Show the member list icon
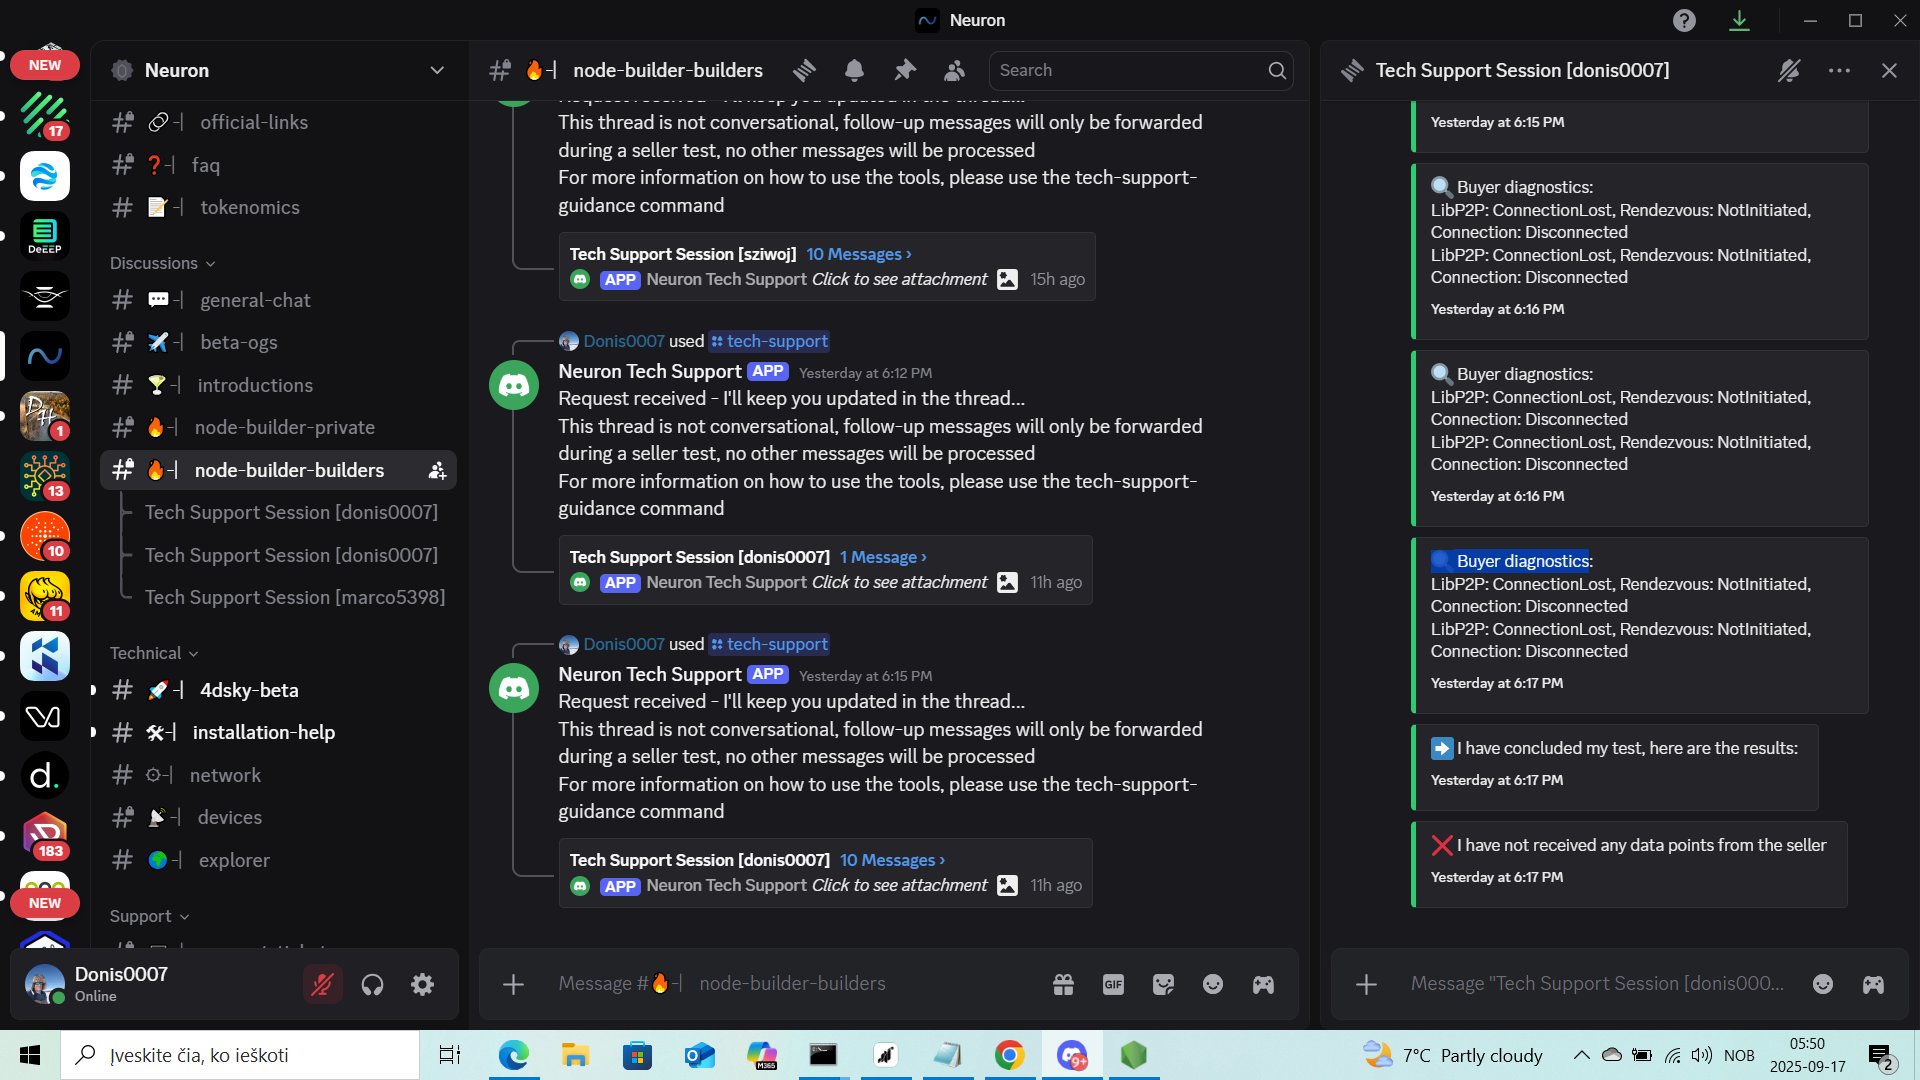This screenshot has width=1920, height=1080. [x=955, y=70]
